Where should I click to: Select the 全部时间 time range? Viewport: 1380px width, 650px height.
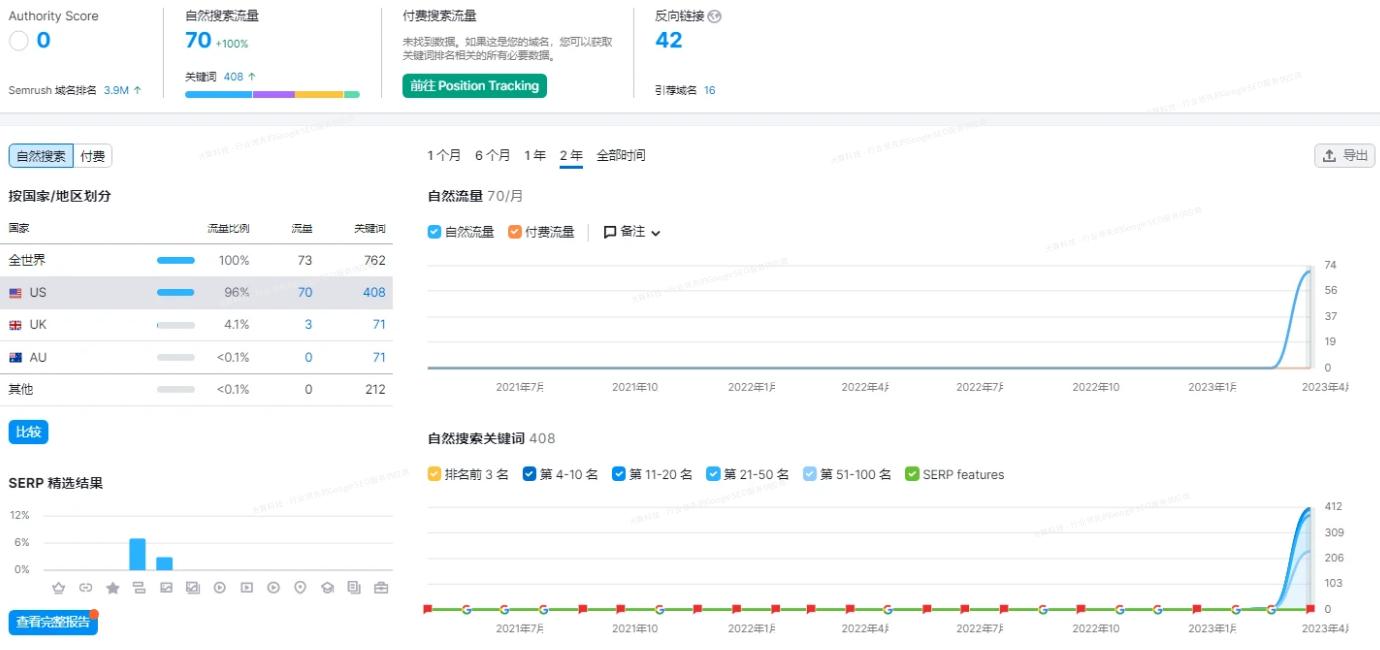pyautogui.click(x=620, y=155)
